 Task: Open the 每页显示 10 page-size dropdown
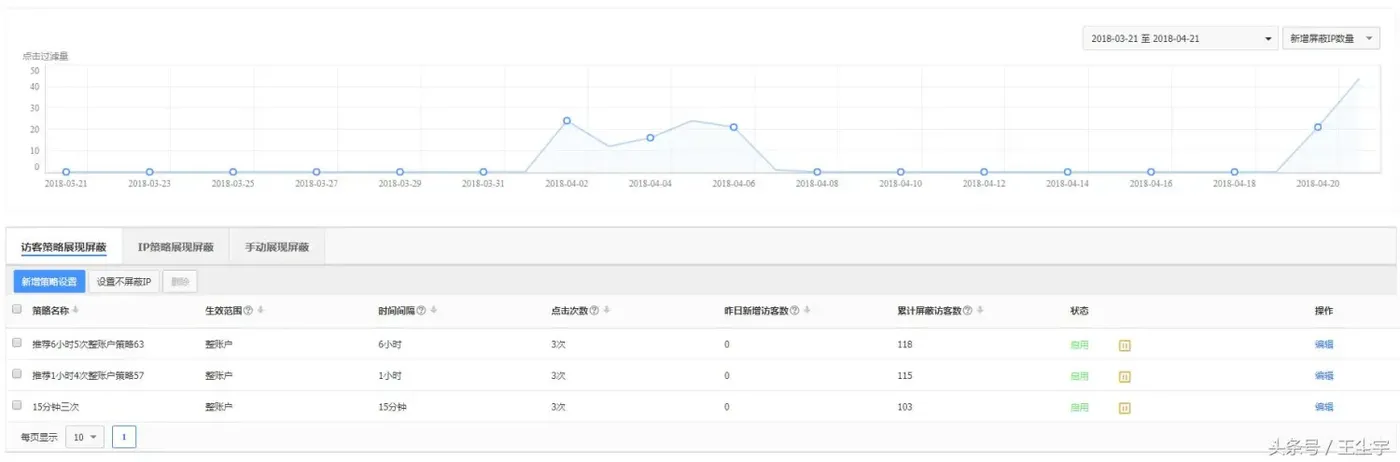point(84,437)
